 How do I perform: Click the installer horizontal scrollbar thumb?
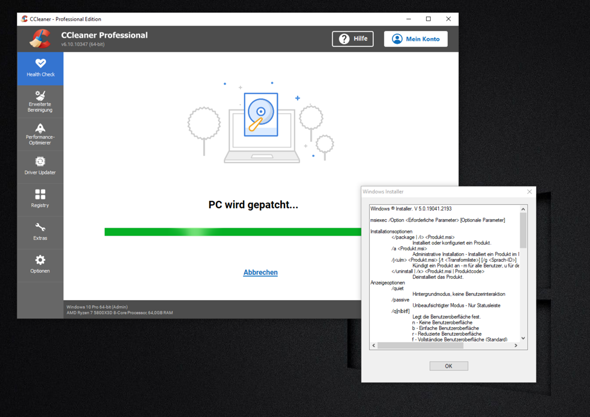click(x=420, y=345)
